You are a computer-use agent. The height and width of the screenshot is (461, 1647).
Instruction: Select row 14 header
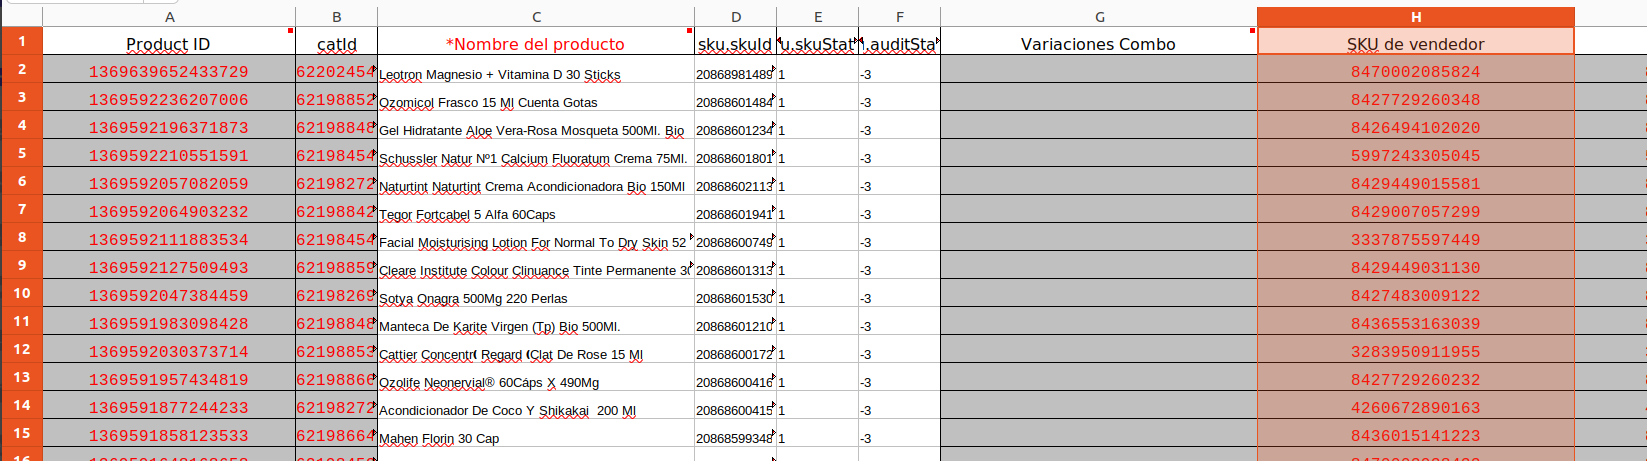[x=21, y=405]
